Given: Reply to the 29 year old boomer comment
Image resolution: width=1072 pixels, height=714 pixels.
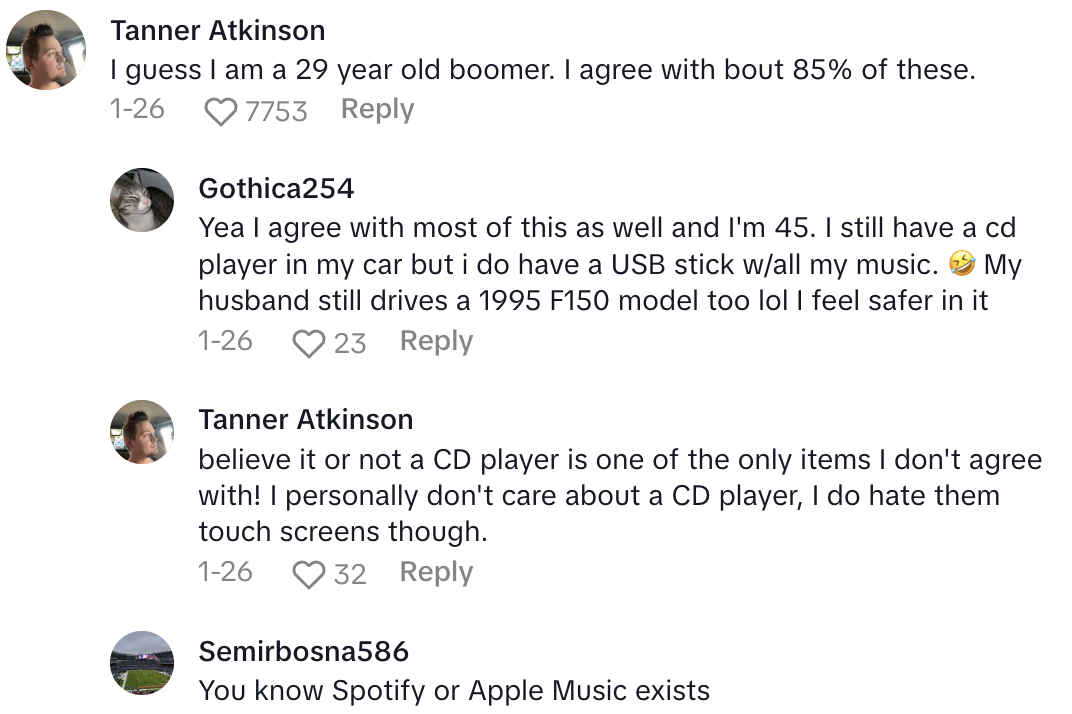Looking at the screenshot, I should coord(377,109).
